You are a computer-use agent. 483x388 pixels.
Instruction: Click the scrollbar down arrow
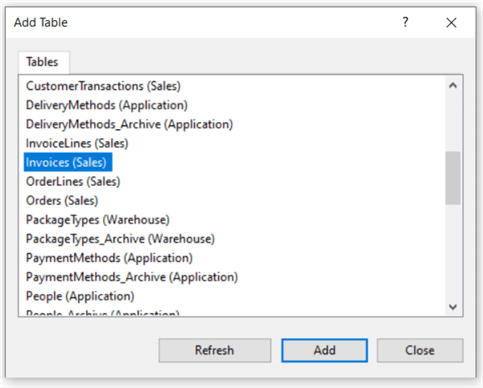tap(453, 307)
